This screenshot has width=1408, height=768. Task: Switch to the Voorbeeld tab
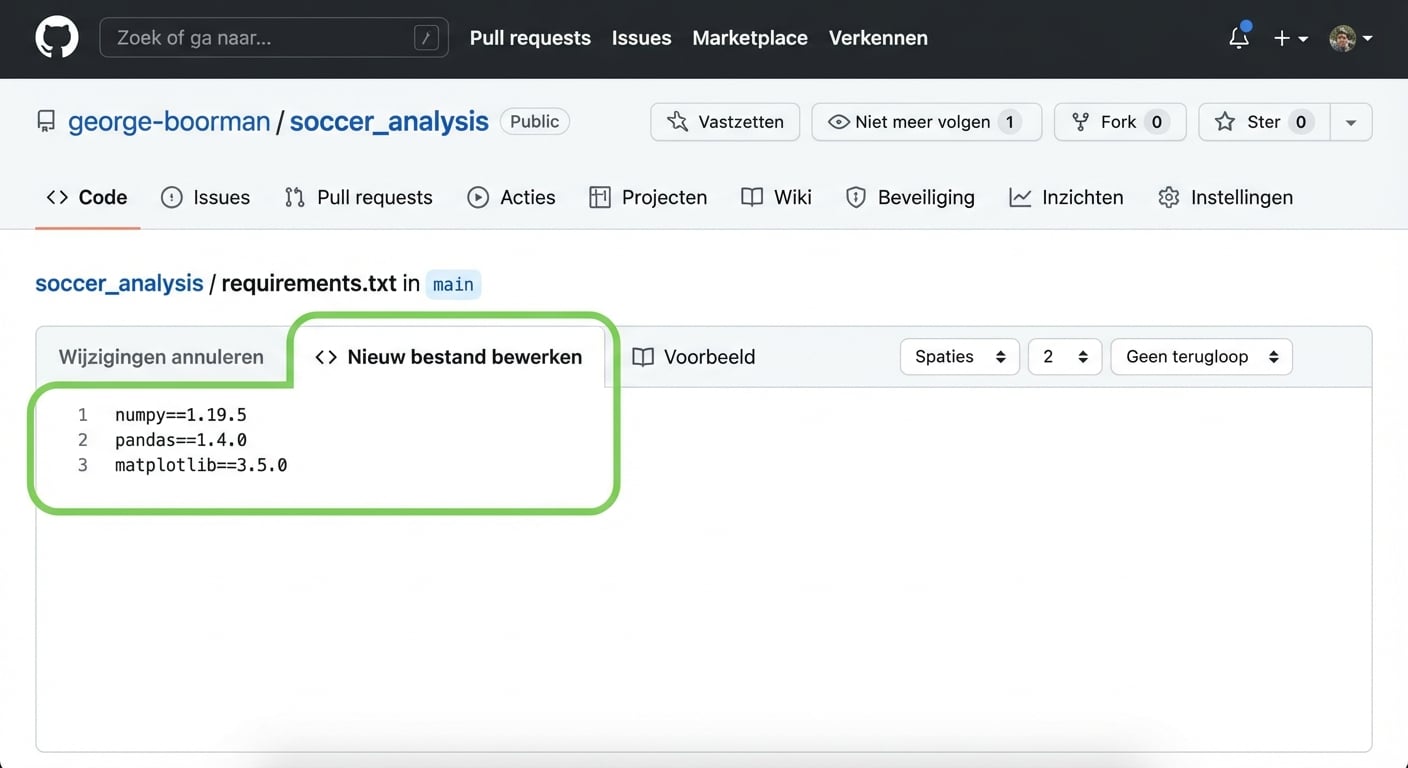pyautogui.click(x=693, y=356)
